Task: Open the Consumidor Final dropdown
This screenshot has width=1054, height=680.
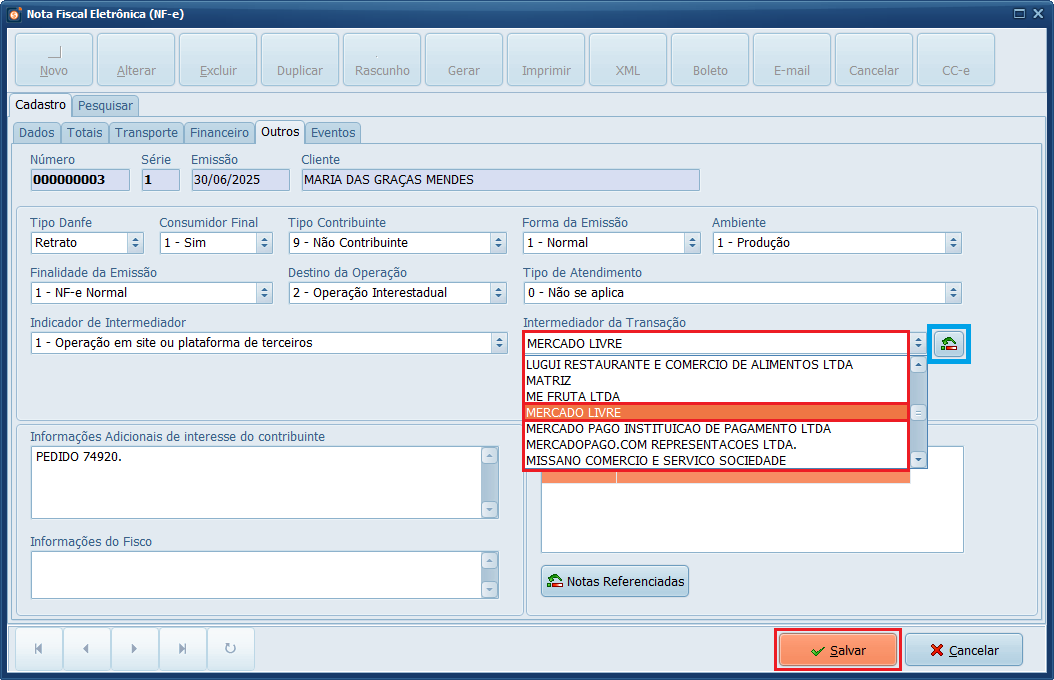Action: (x=264, y=243)
